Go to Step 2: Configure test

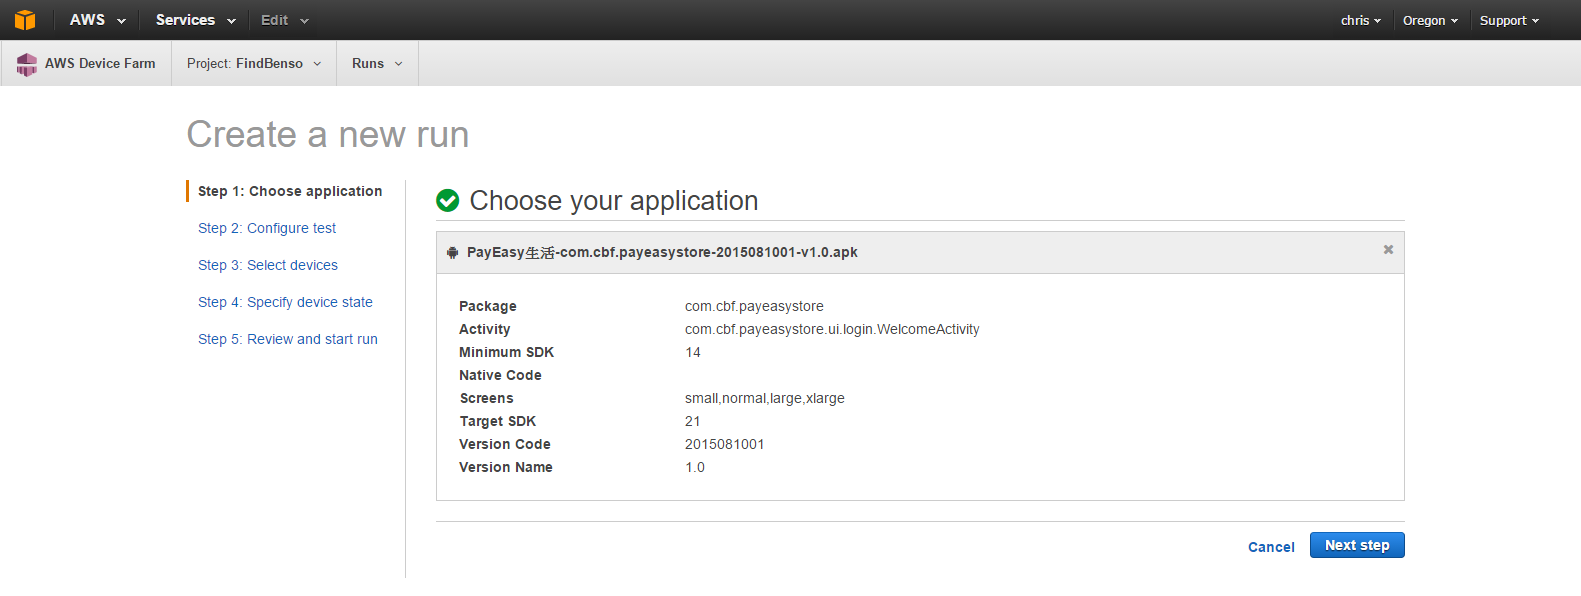(x=267, y=228)
